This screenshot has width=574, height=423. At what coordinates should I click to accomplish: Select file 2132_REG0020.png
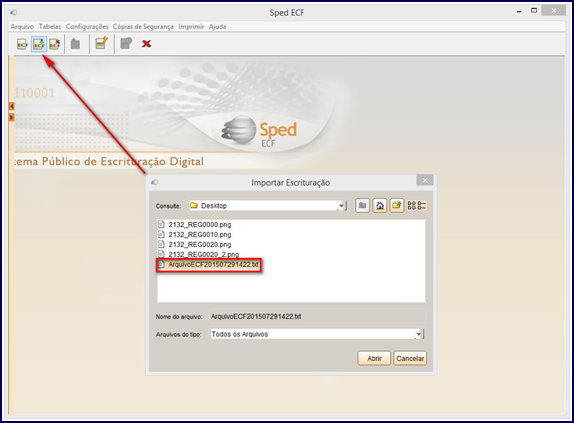pyautogui.click(x=200, y=244)
